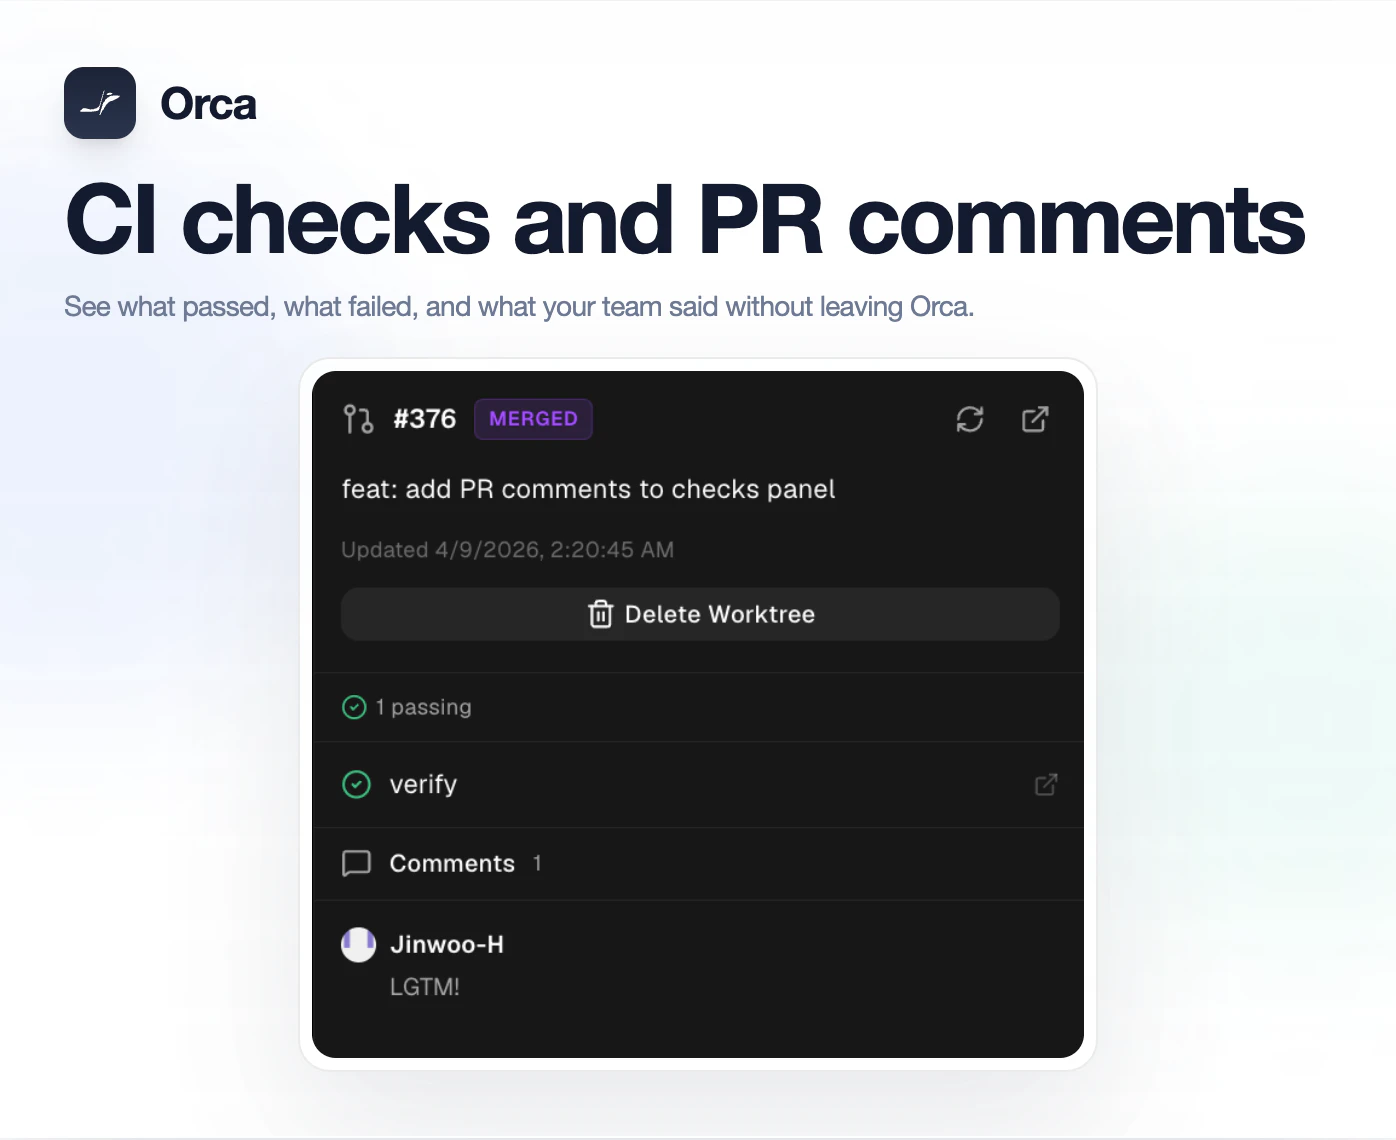Click the pull request icon beside #376
The image size is (1396, 1140).
(x=358, y=419)
